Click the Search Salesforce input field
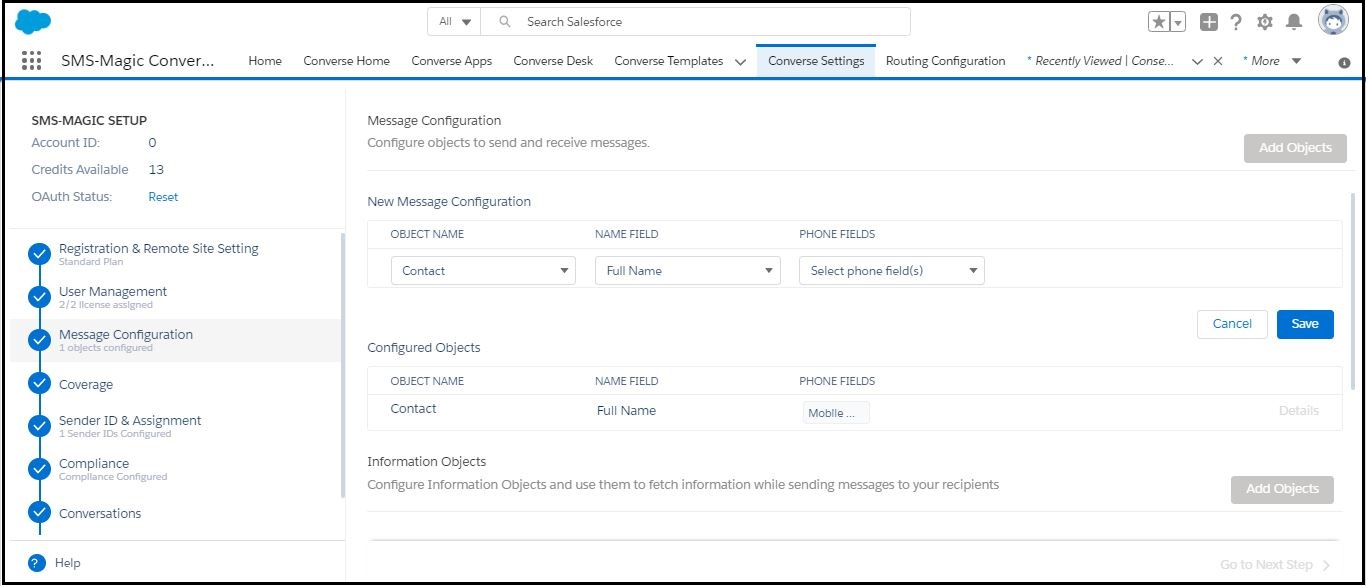This screenshot has height=586, width=1366. point(695,21)
